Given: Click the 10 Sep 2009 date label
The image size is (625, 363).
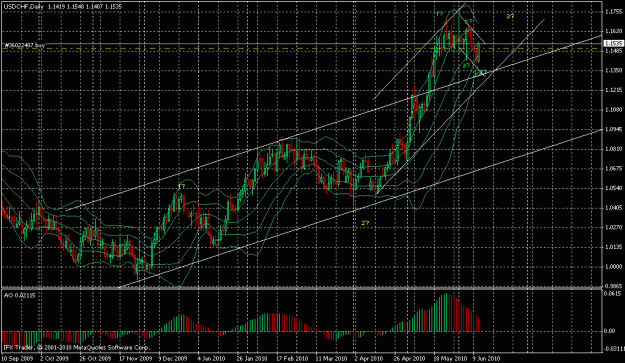Looking at the screenshot, I should click(x=17, y=358).
